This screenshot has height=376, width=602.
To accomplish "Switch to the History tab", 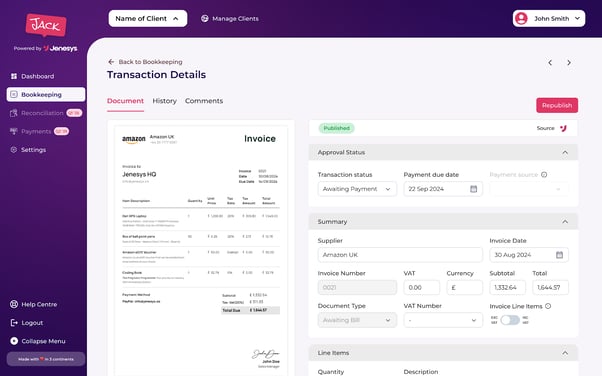I will tap(164, 101).
